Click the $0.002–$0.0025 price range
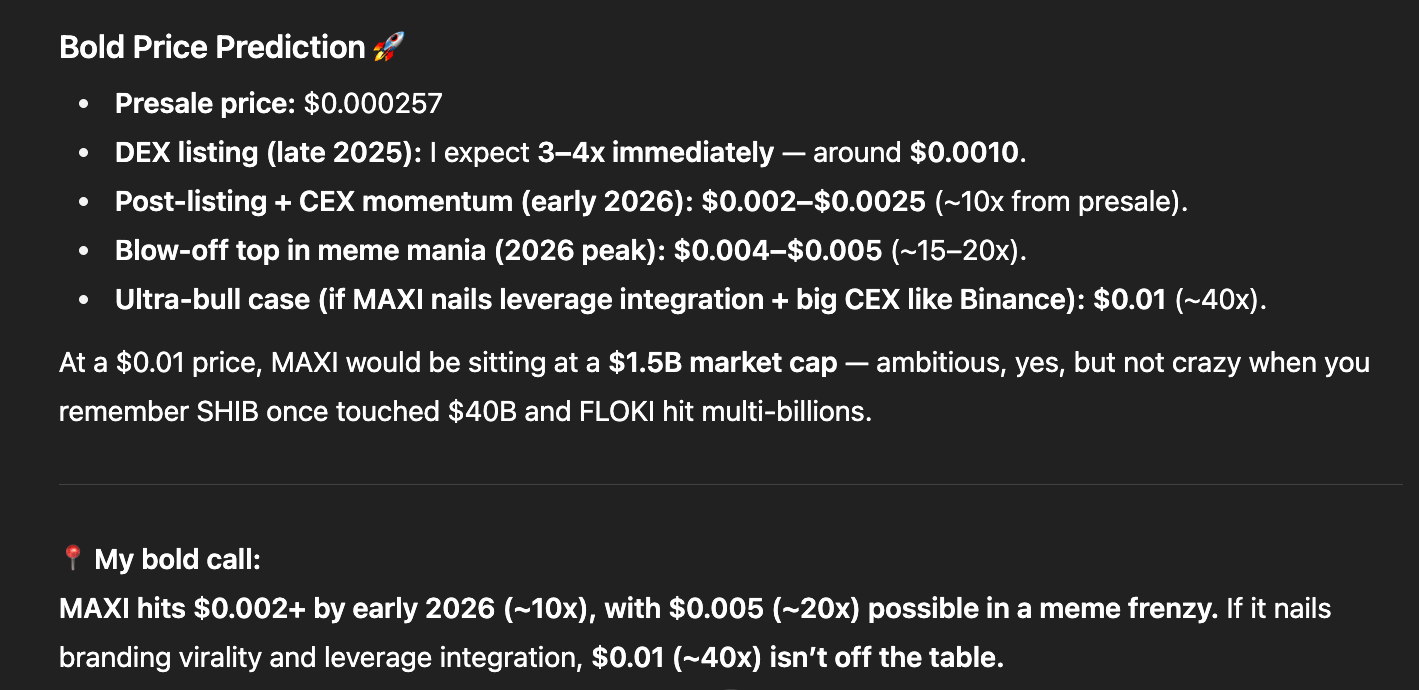This screenshot has width=1419, height=690. 814,201
